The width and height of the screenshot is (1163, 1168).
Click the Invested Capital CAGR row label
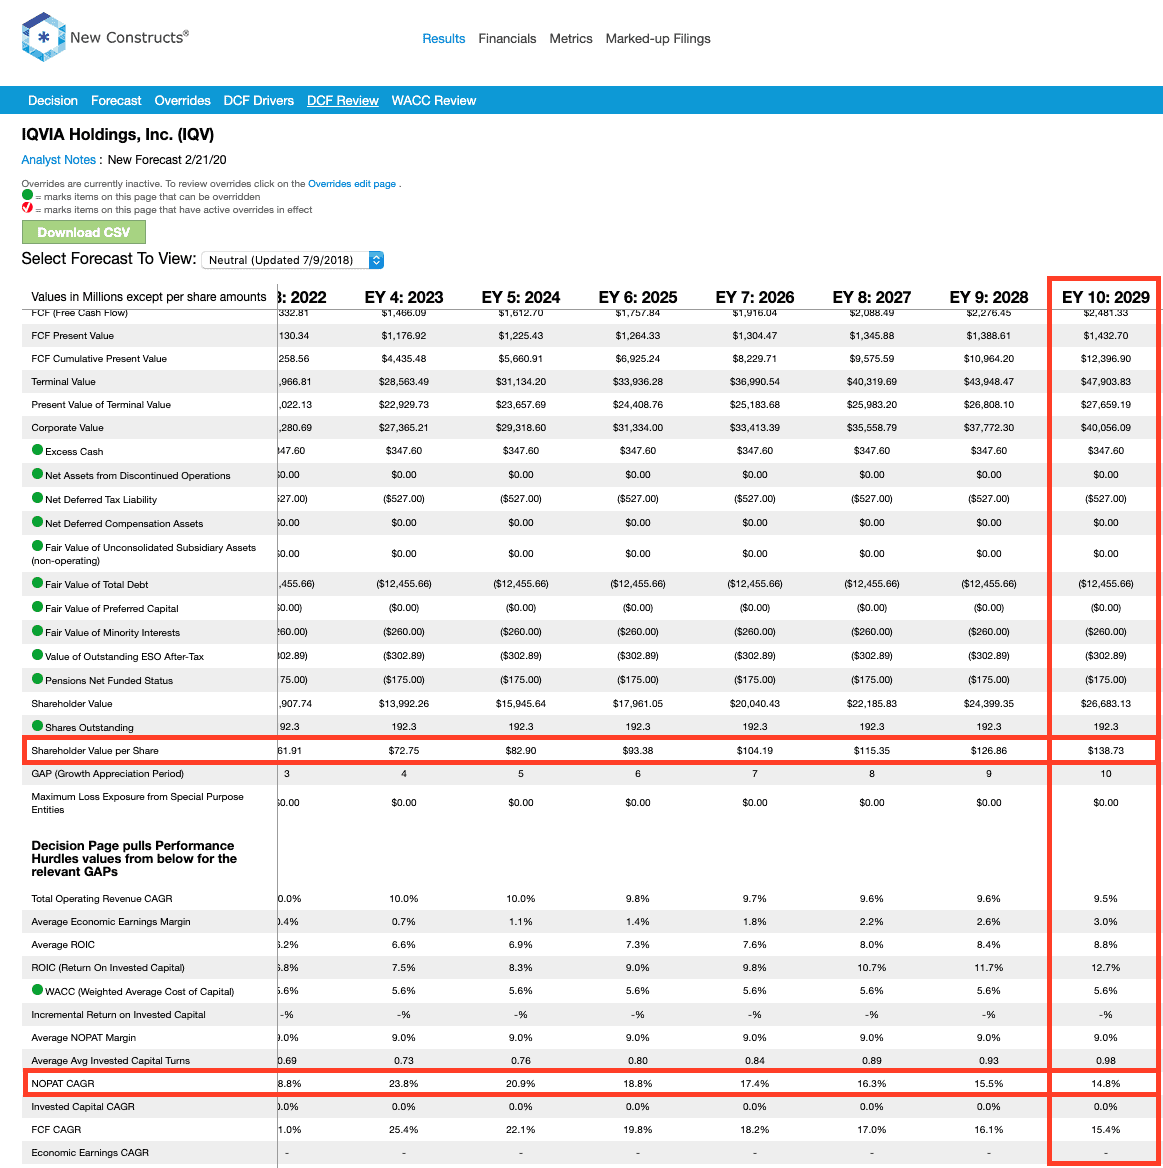pos(83,1107)
